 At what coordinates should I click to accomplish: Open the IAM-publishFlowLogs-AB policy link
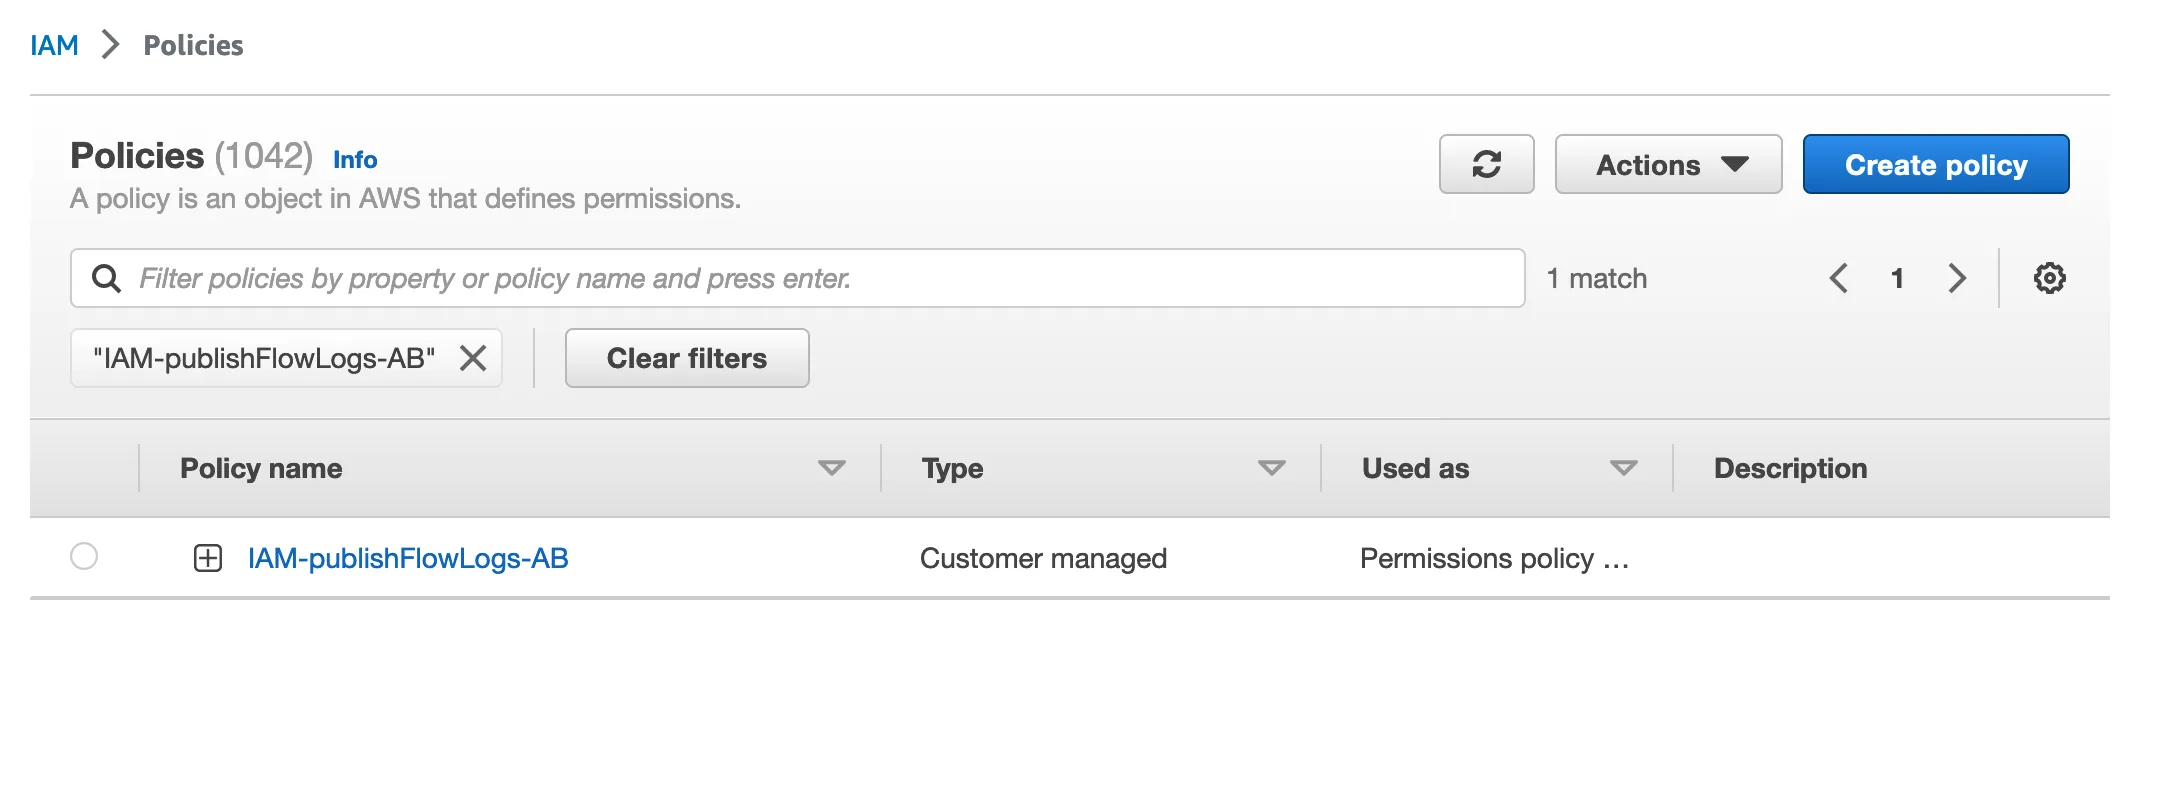tap(408, 558)
